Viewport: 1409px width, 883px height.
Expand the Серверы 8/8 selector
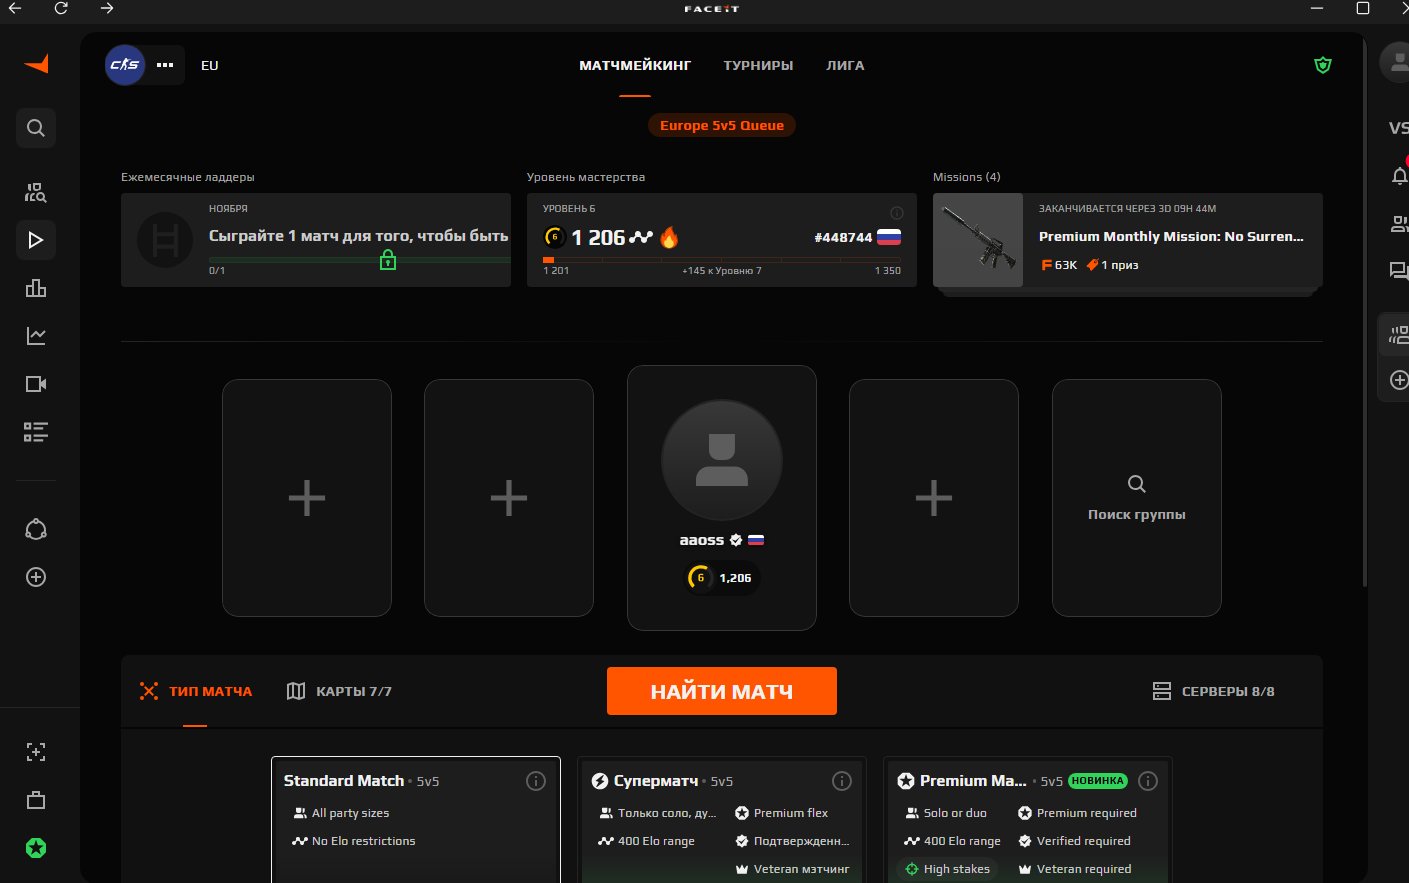(x=1213, y=691)
